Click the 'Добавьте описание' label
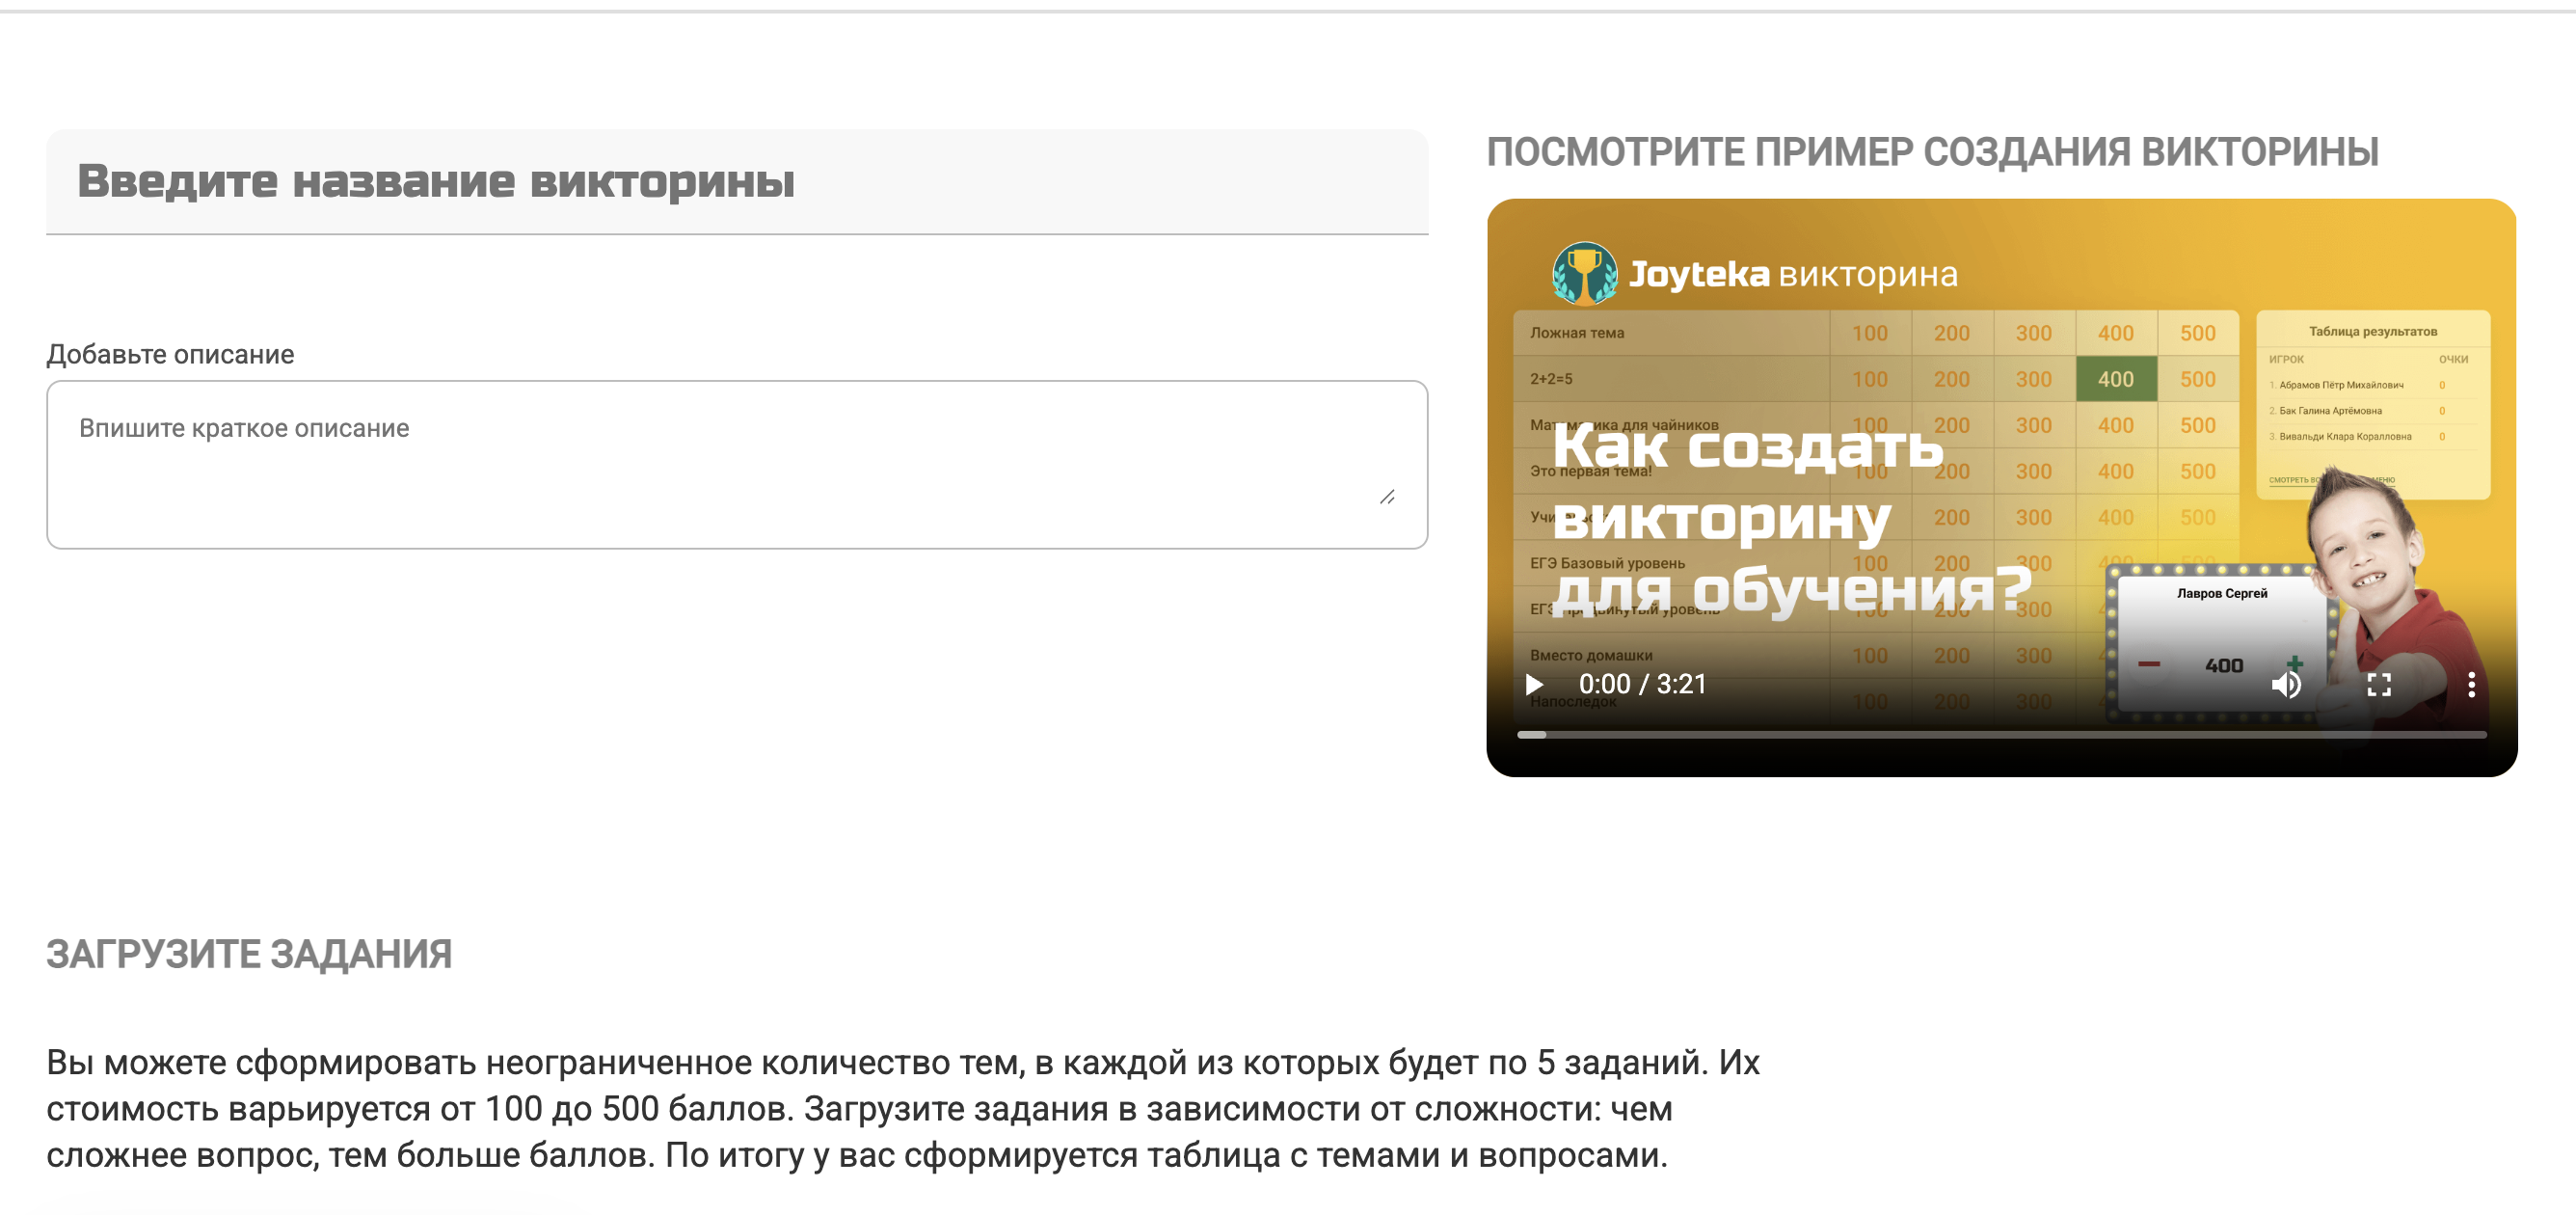This screenshot has width=2576, height=1215. point(170,354)
